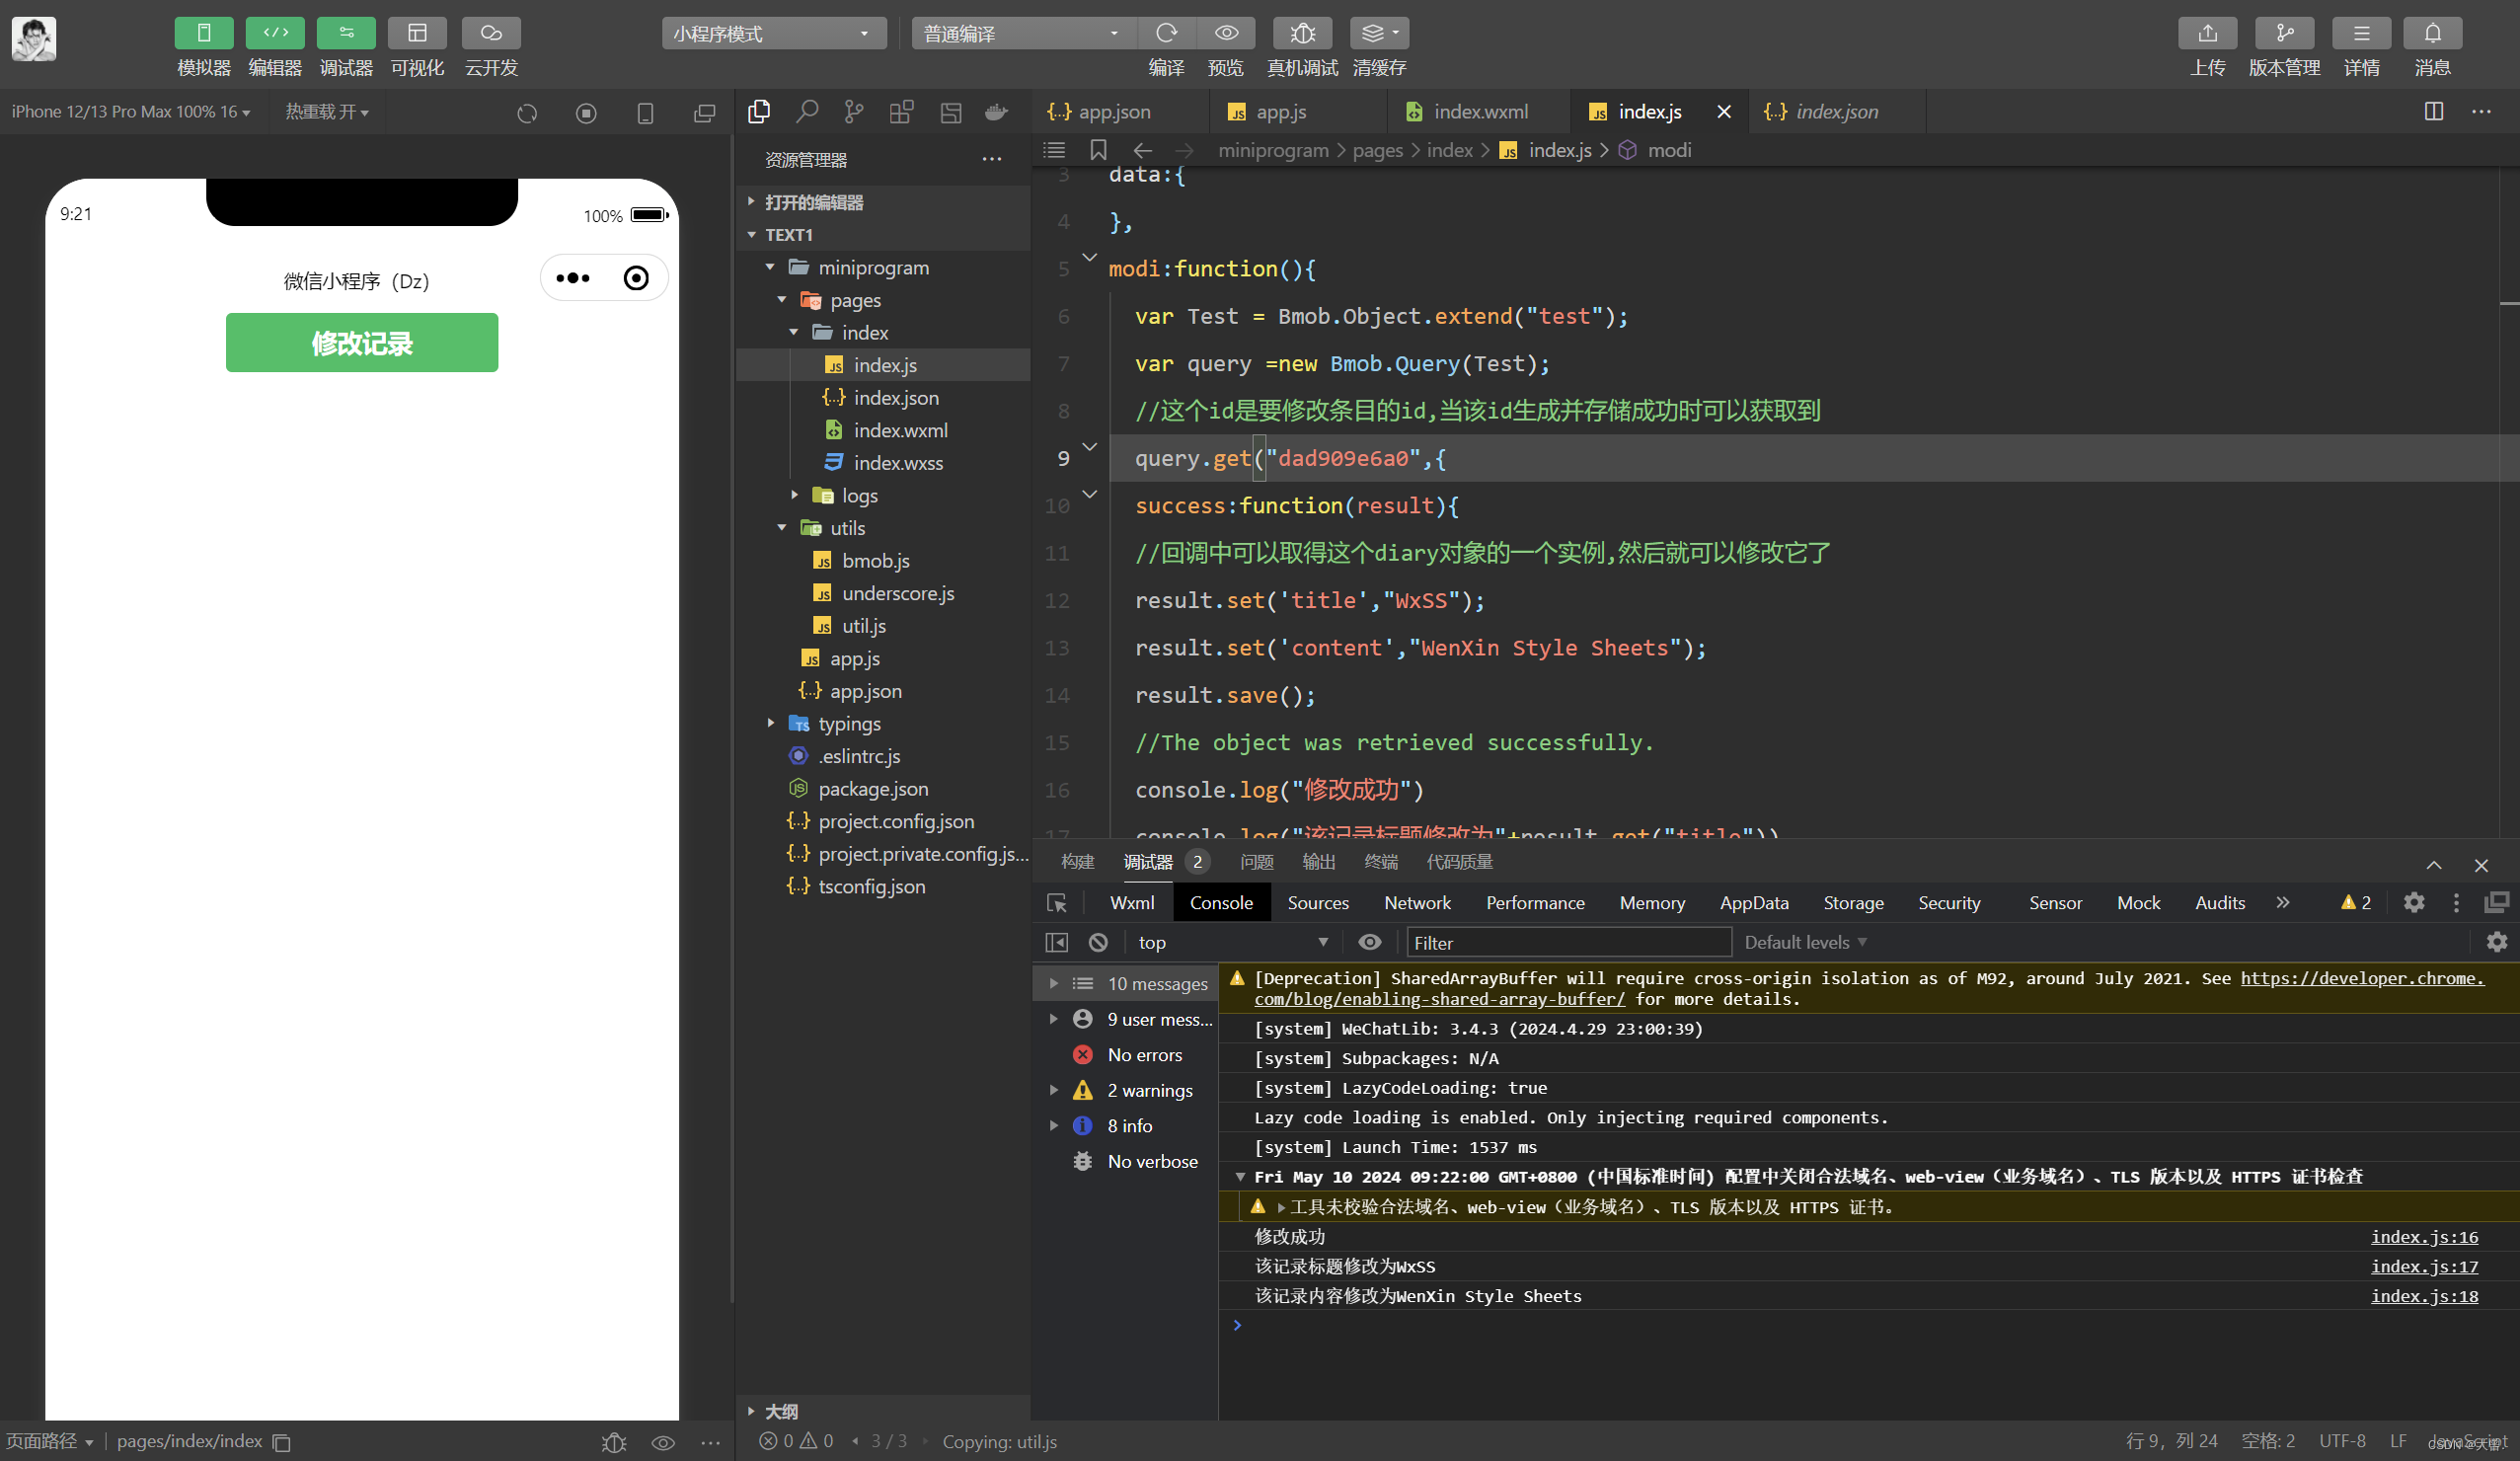Click the 上传 upload icon
The width and height of the screenshot is (2520, 1461).
(x=2206, y=33)
